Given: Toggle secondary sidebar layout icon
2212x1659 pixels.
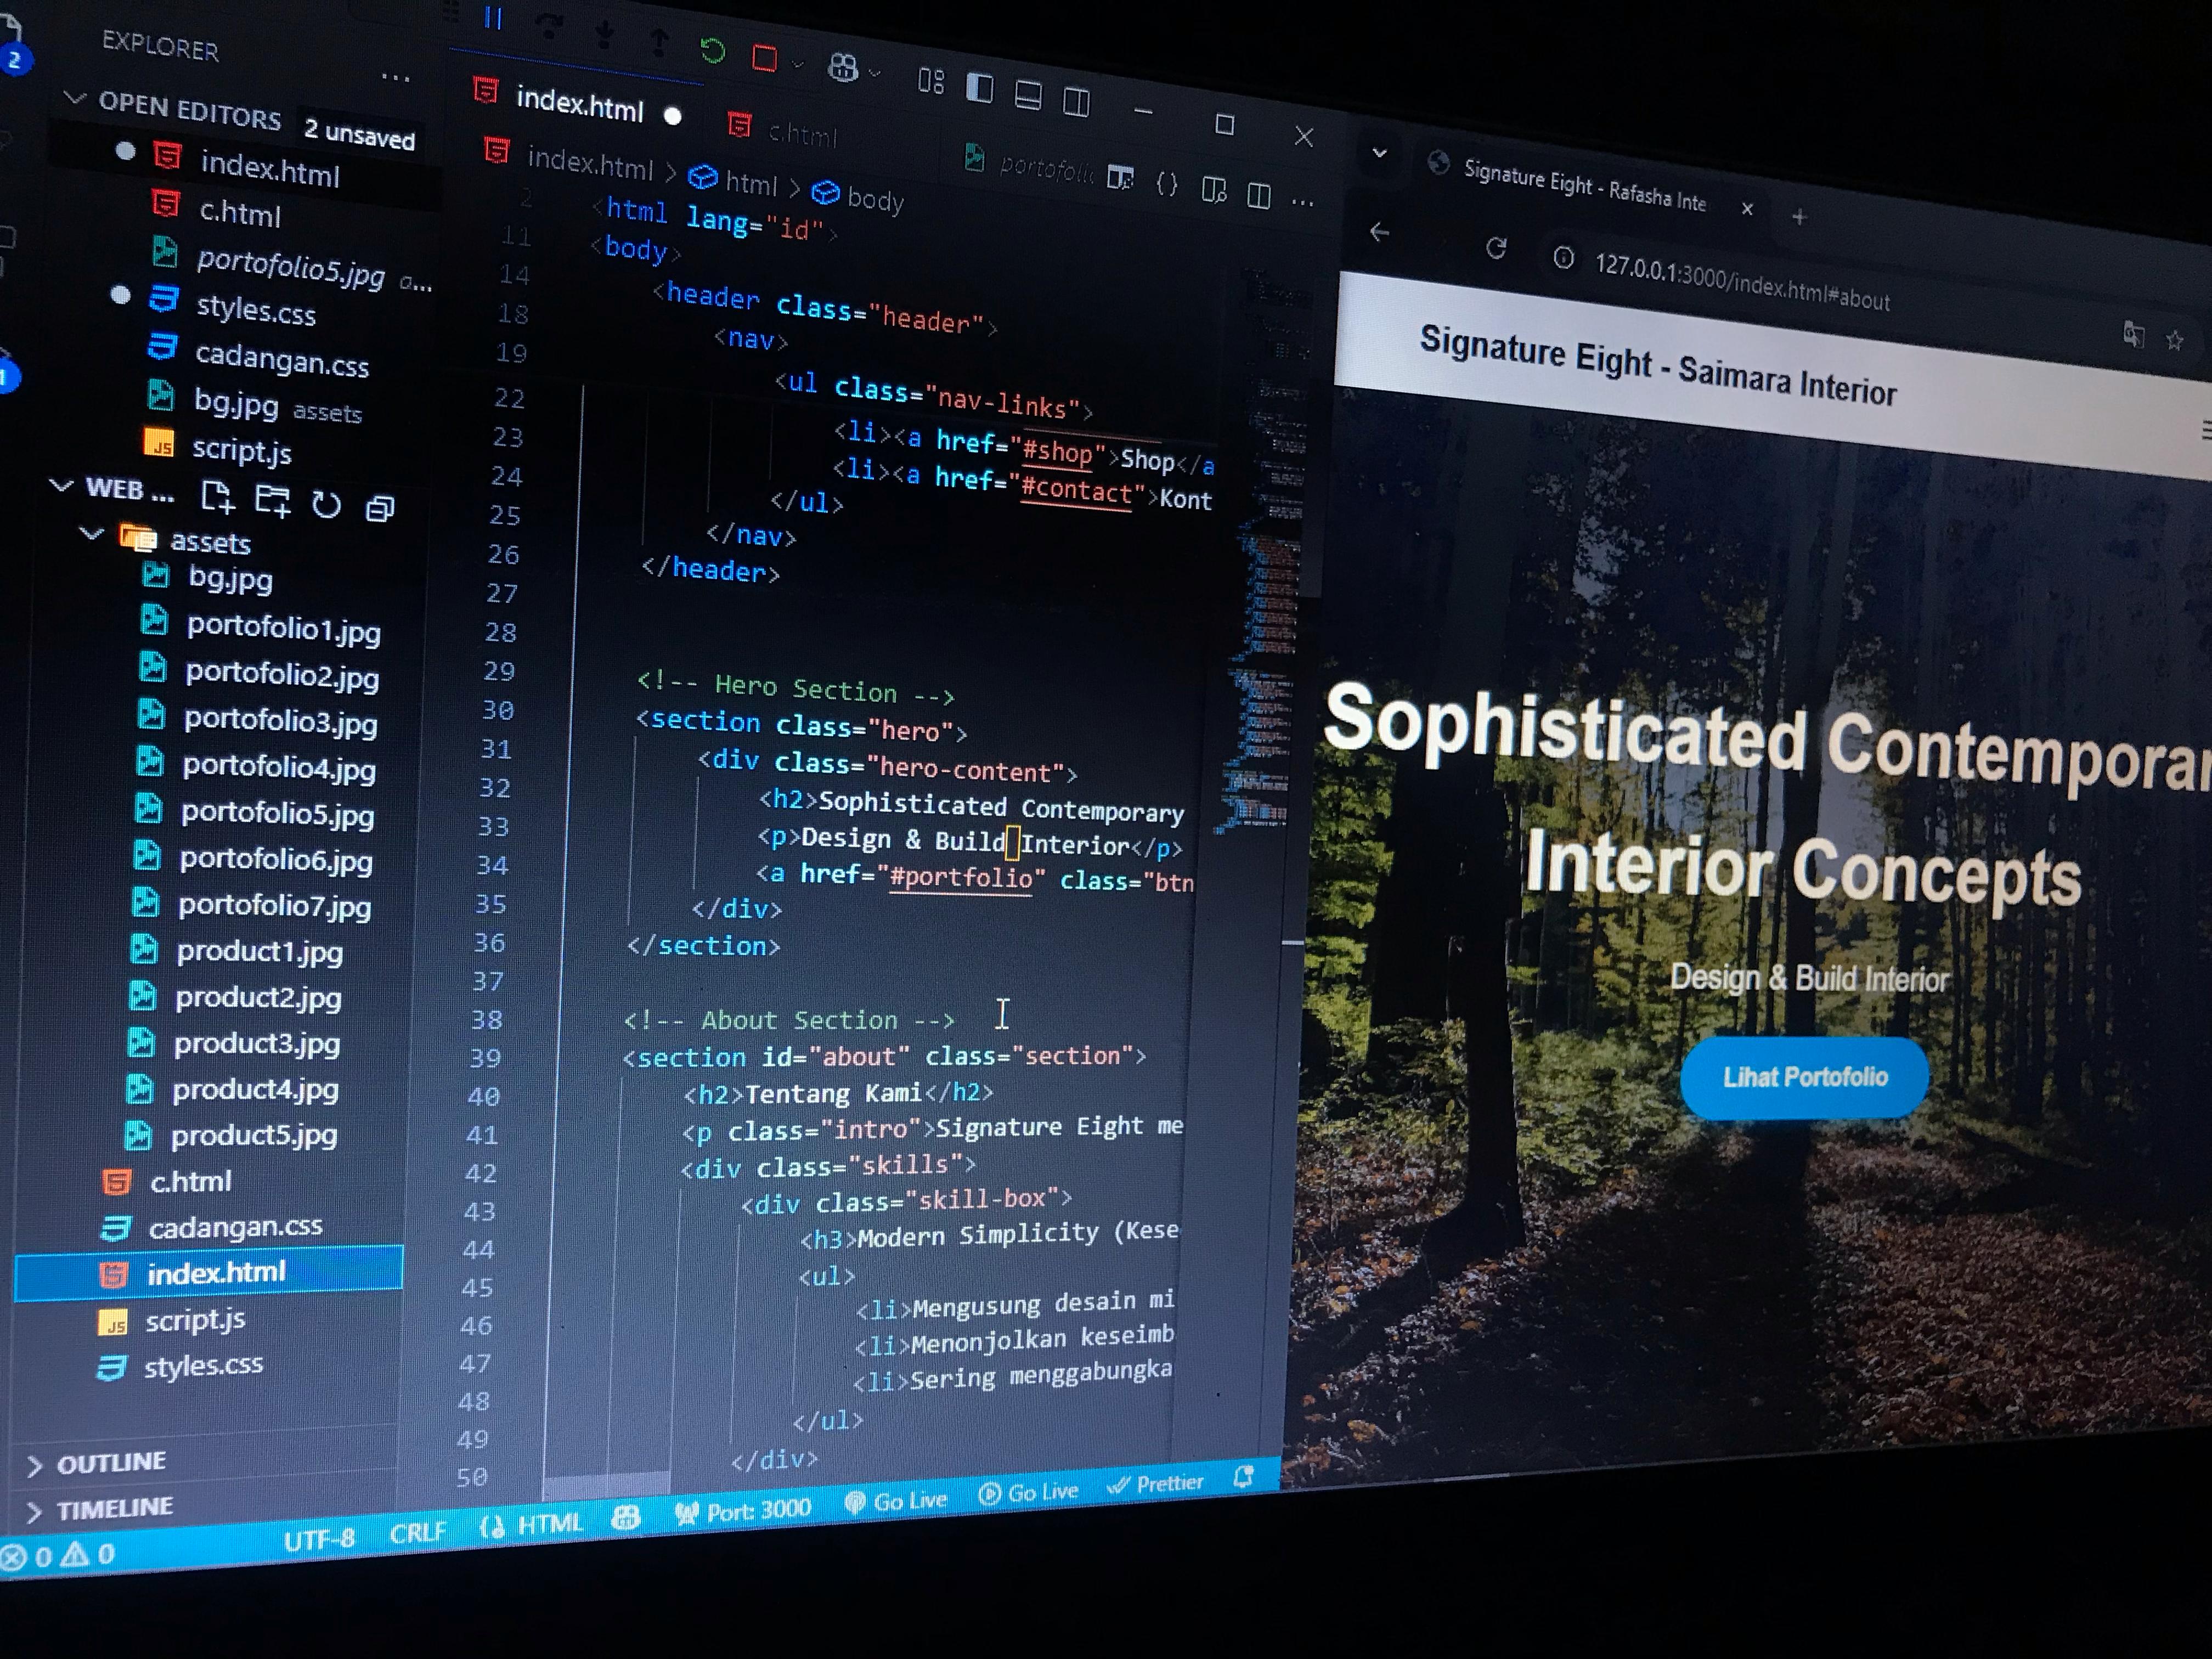Looking at the screenshot, I should click(x=1077, y=101).
